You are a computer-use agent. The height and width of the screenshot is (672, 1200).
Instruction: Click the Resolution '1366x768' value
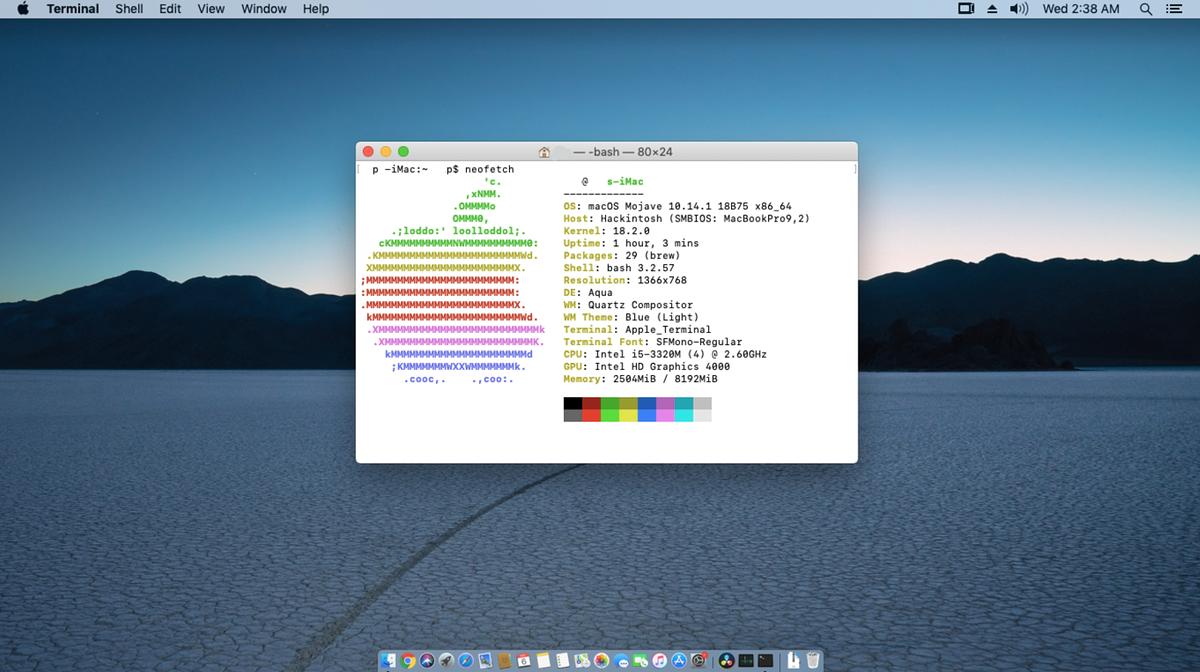[662, 281]
